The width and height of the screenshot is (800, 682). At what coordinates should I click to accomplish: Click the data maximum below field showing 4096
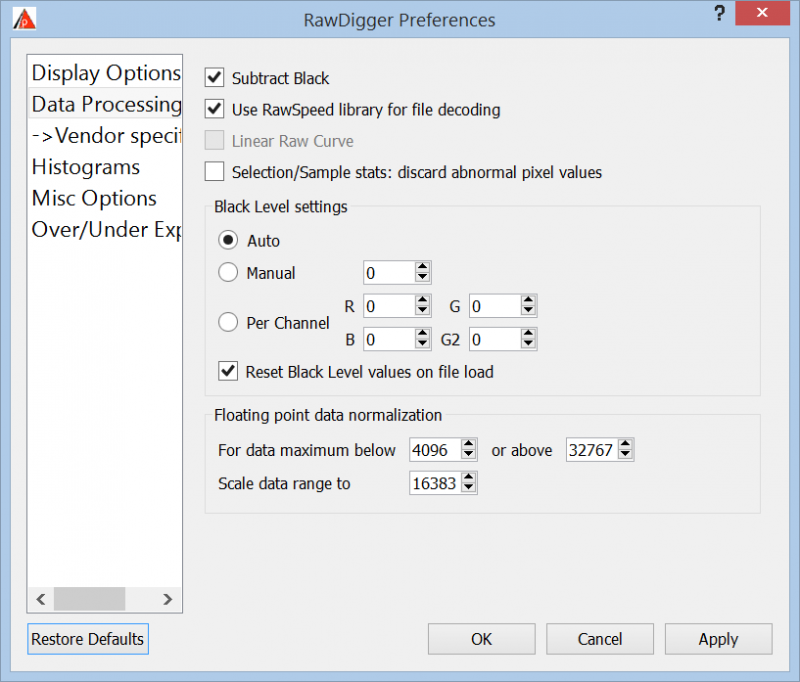point(436,450)
